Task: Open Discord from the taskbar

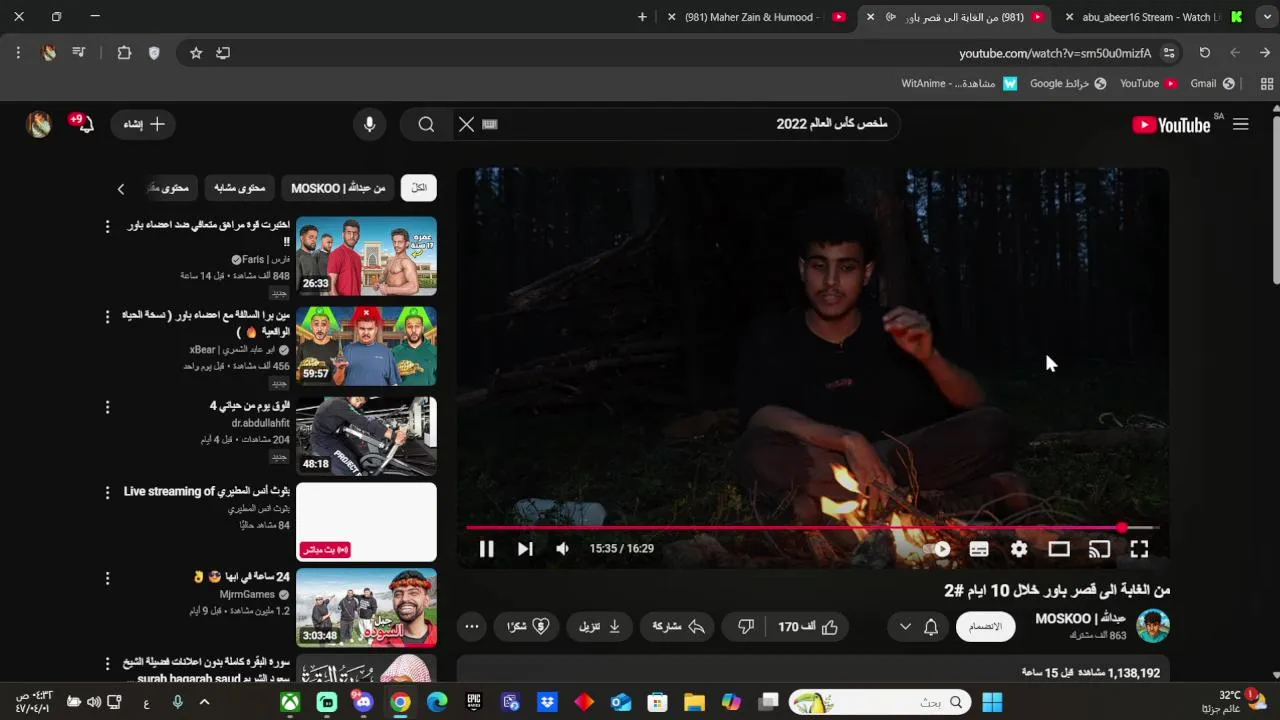Action: [363, 702]
